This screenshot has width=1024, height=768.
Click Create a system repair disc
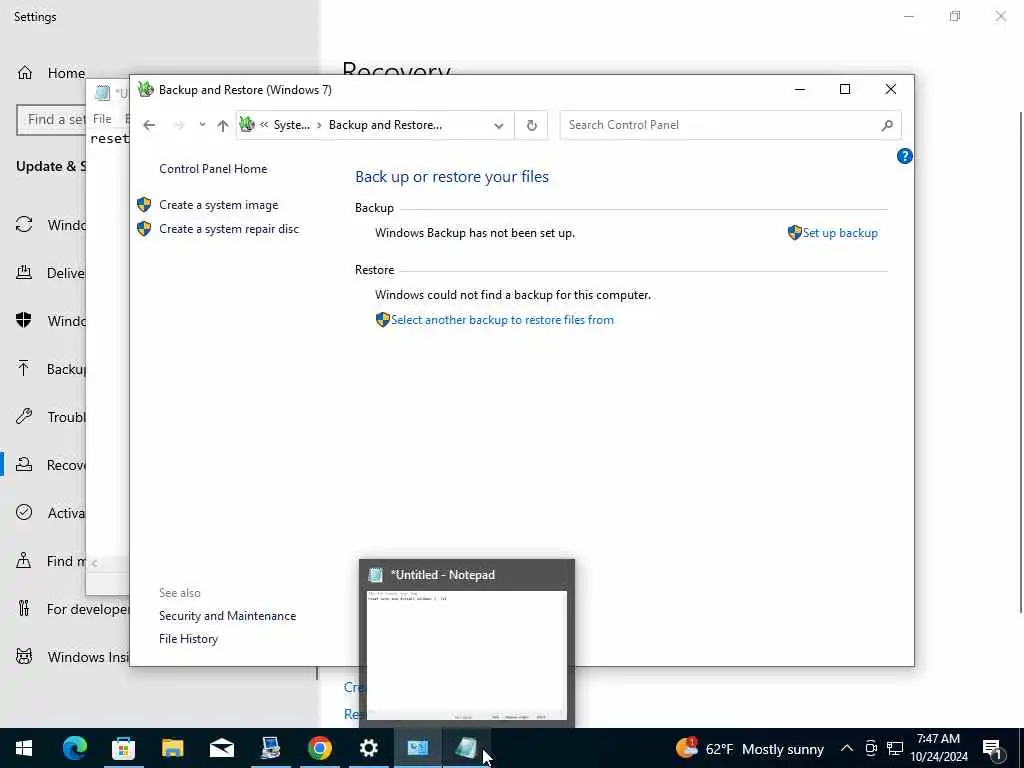[229, 229]
